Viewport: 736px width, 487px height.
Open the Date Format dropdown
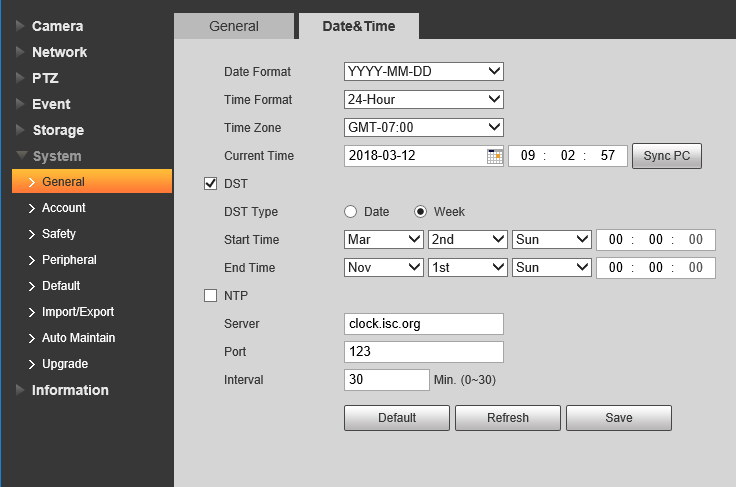pos(424,71)
